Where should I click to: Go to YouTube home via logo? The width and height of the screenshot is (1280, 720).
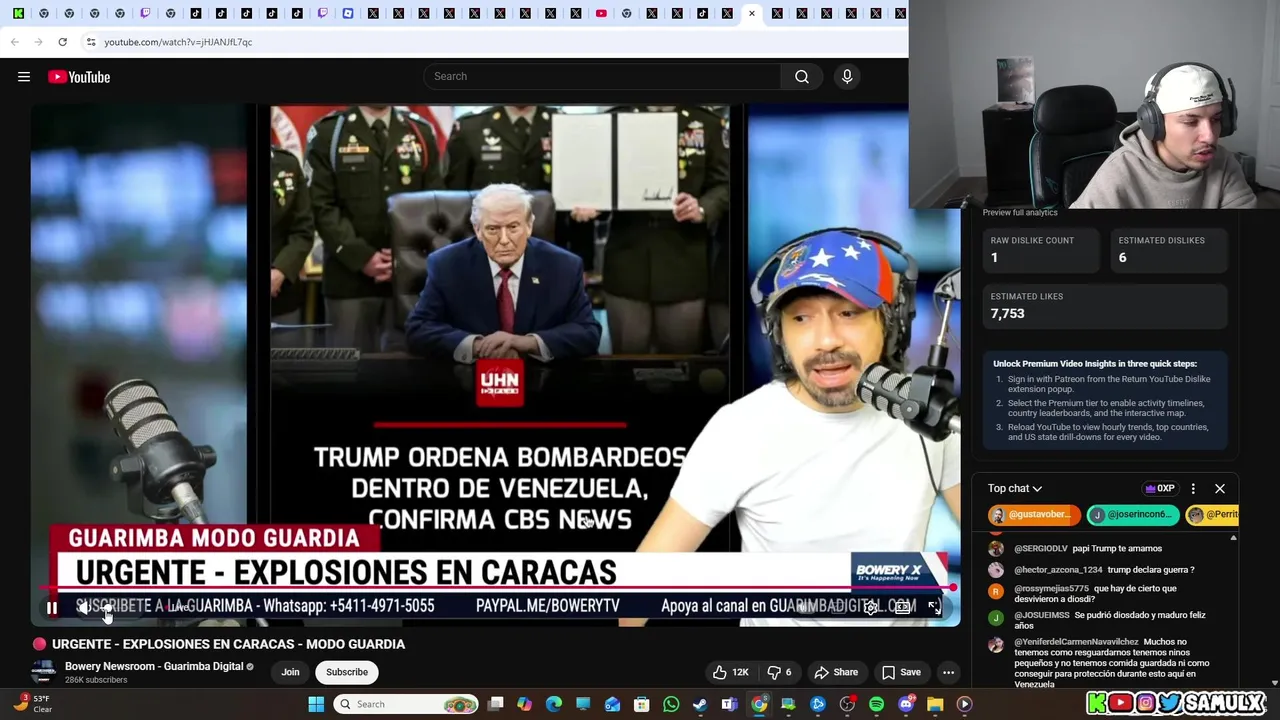tap(79, 77)
